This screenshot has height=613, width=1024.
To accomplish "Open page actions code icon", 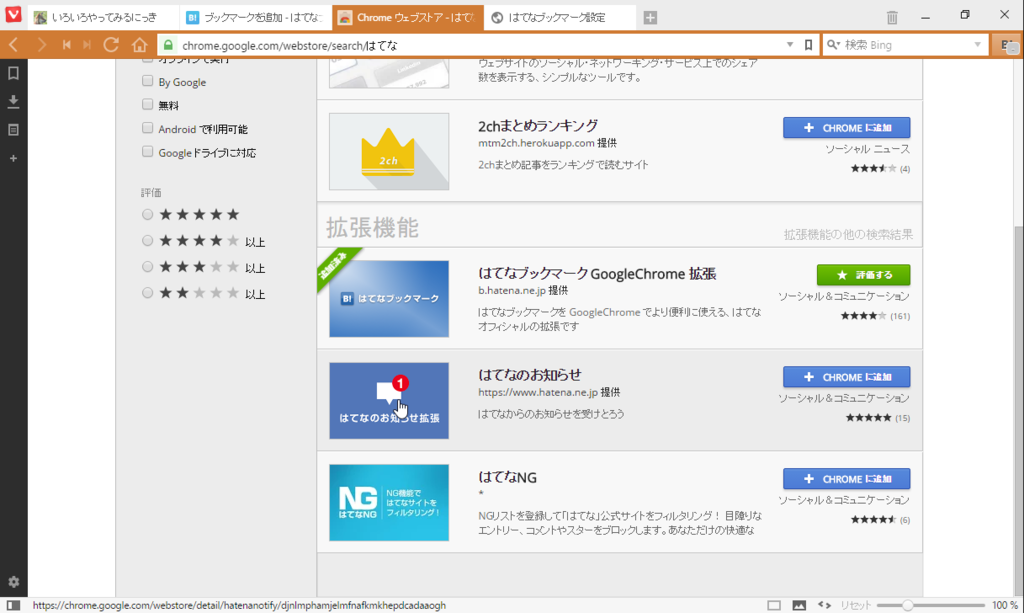I will 824,605.
